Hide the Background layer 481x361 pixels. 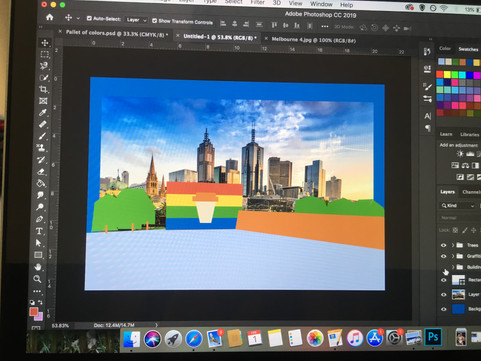(443, 309)
